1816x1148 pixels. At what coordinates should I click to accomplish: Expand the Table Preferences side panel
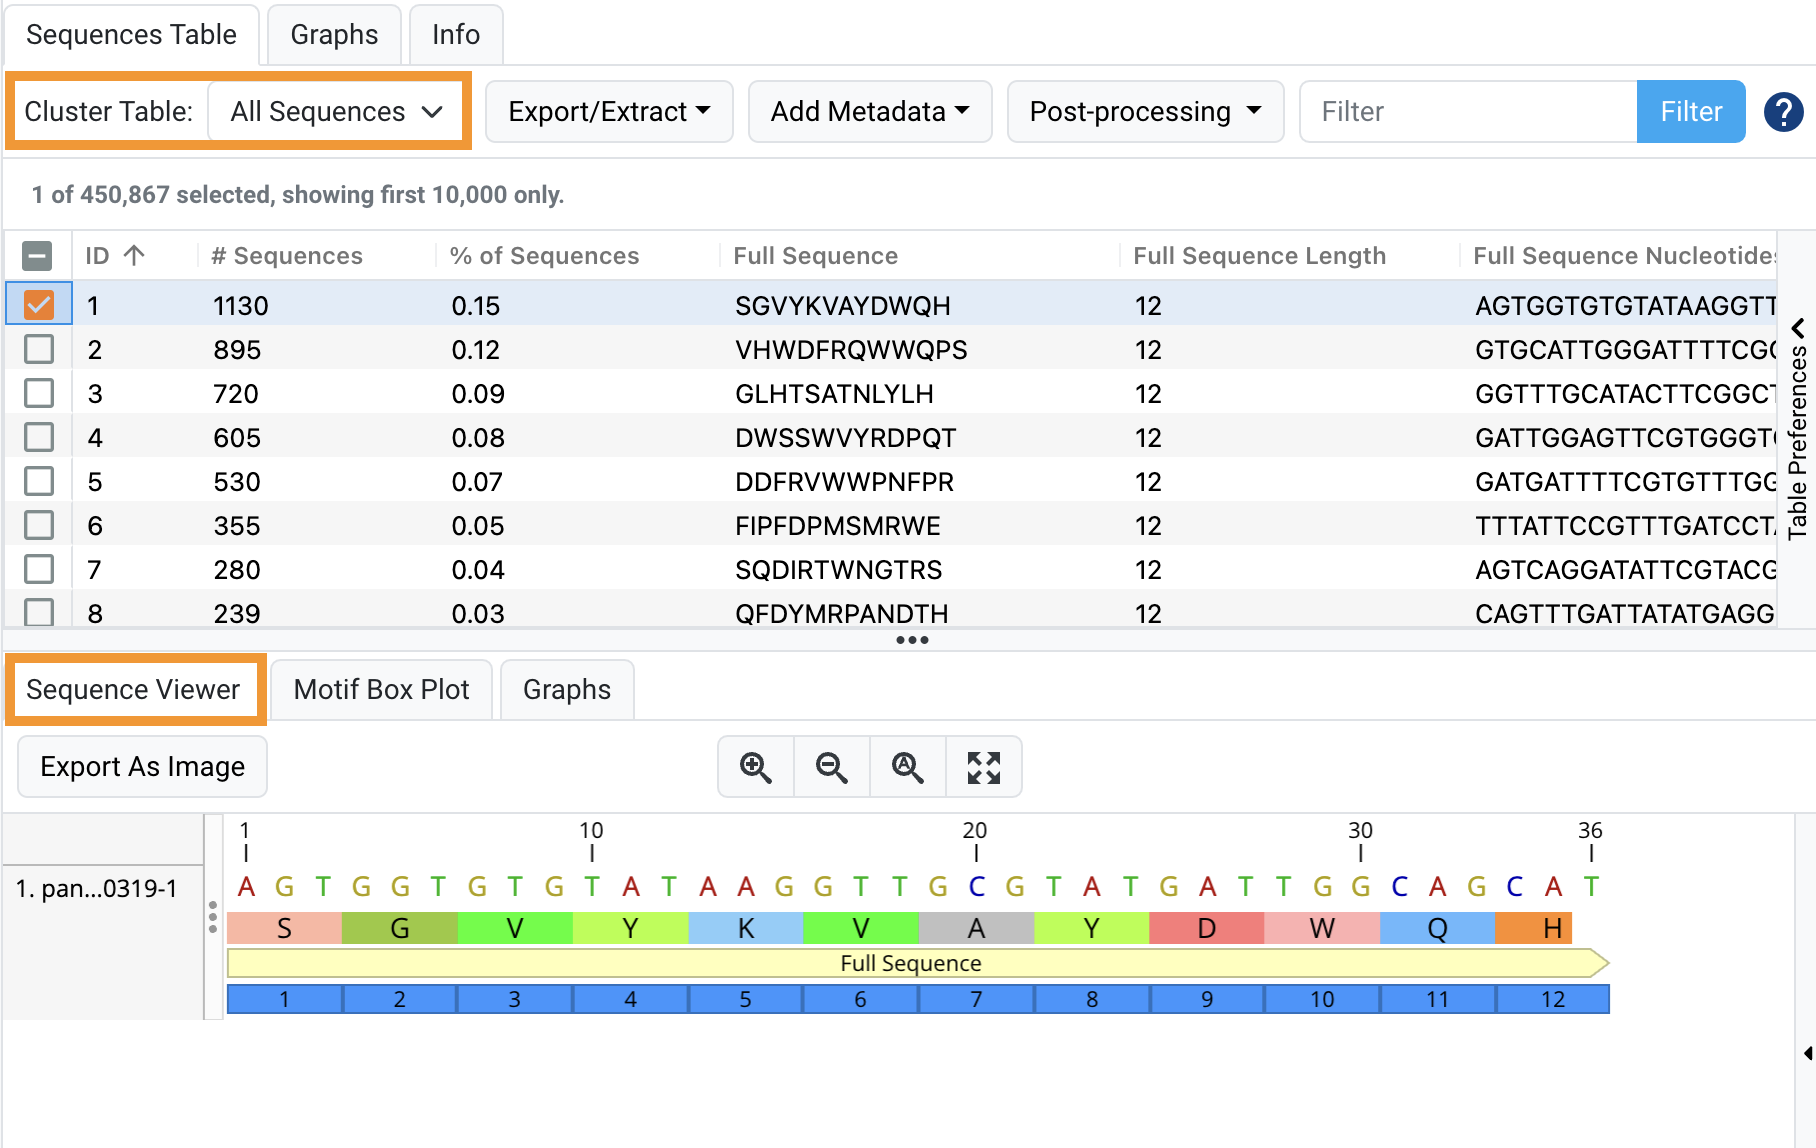point(1798,430)
